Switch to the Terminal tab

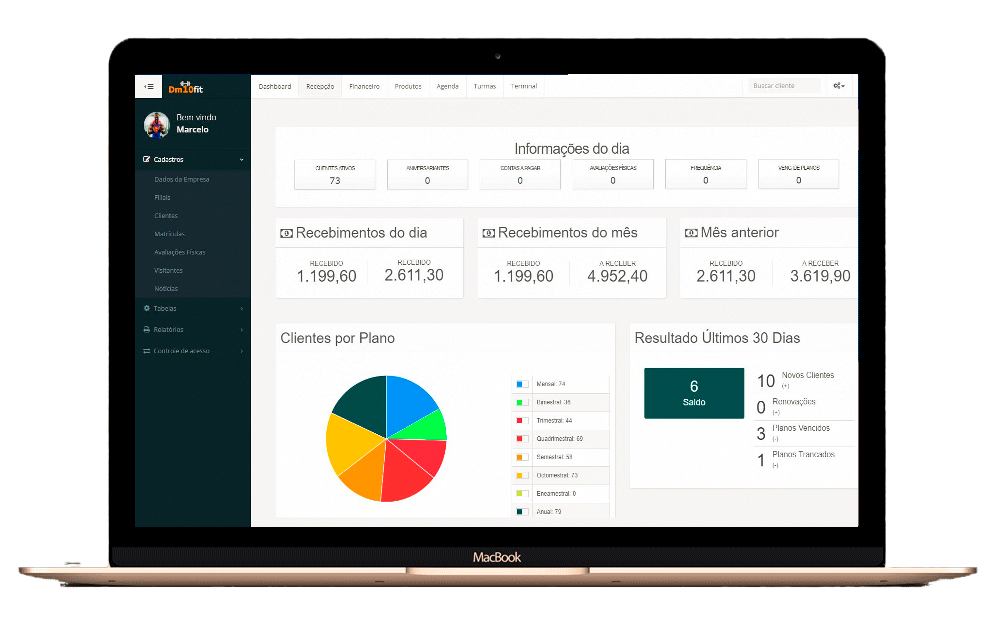(524, 86)
